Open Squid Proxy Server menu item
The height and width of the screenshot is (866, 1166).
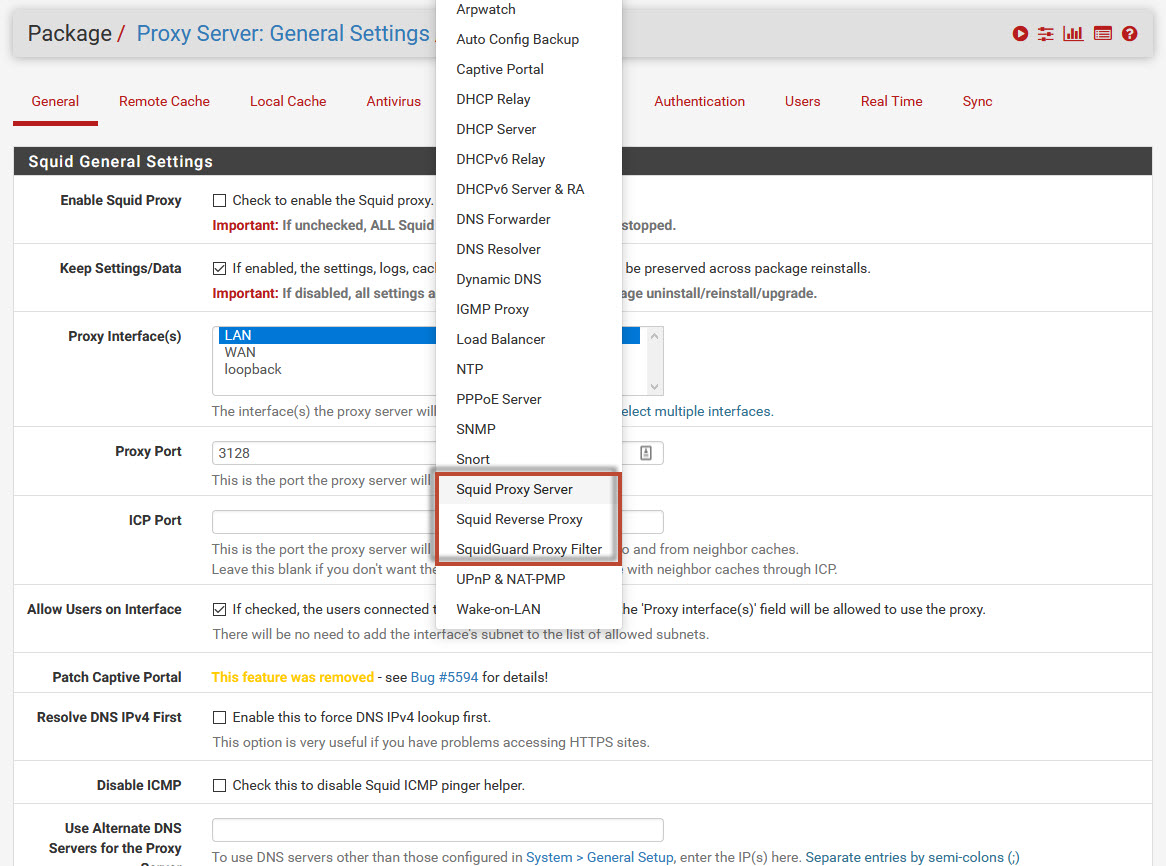tap(529, 489)
